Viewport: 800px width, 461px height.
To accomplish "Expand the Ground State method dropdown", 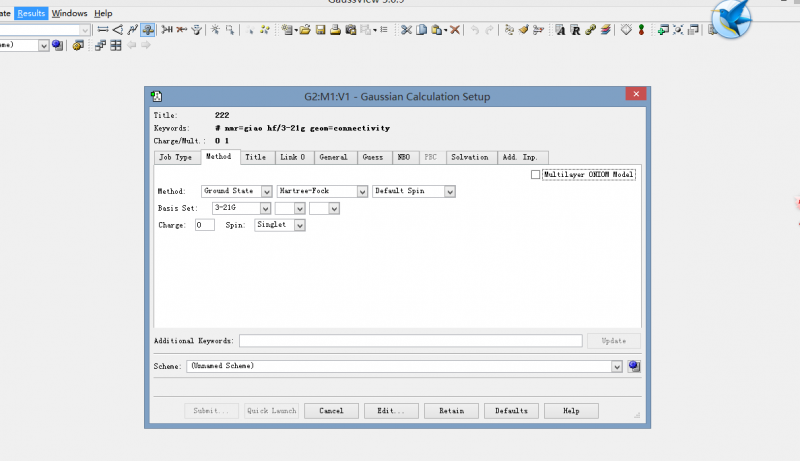I will (266, 191).
